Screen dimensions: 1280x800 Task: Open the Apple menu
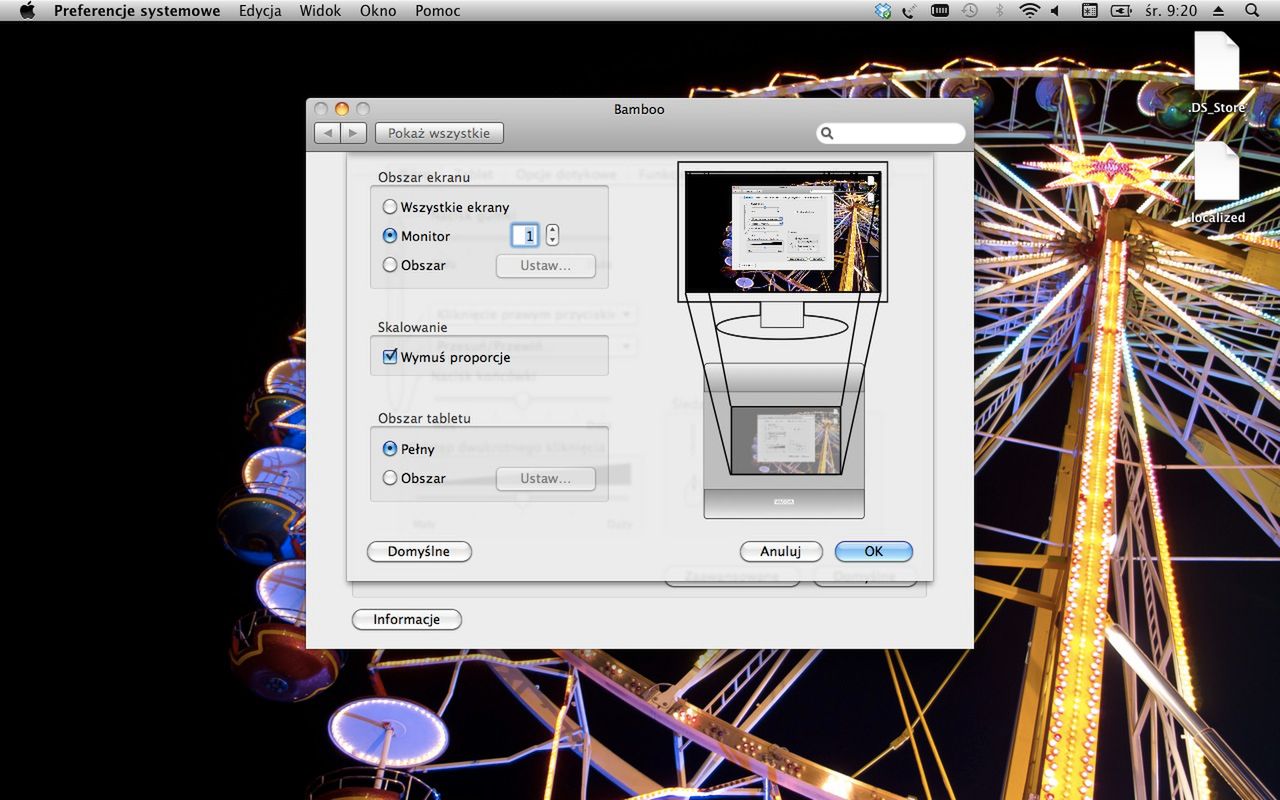(x=27, y=11)
